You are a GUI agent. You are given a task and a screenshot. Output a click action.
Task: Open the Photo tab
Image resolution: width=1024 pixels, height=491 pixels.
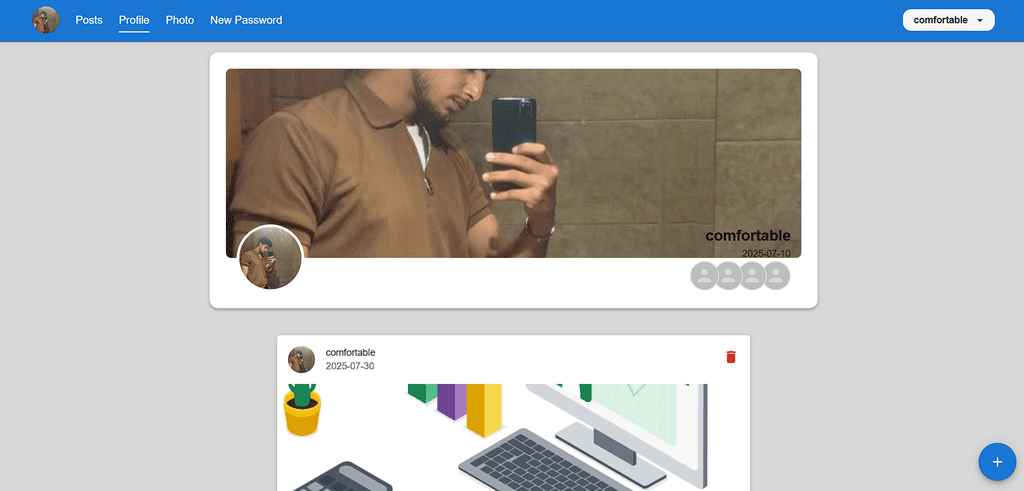(x=180, y=20)
